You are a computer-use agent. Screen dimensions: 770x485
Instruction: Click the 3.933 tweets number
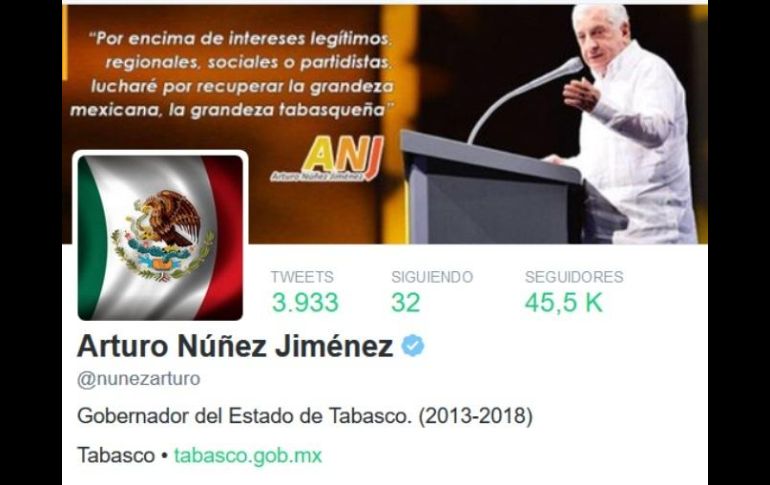coord(305,302)
